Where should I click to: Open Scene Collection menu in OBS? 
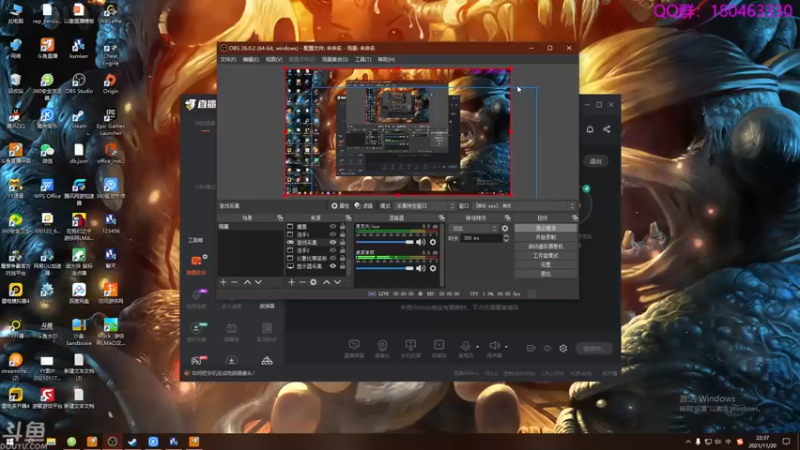coord(335,60)
